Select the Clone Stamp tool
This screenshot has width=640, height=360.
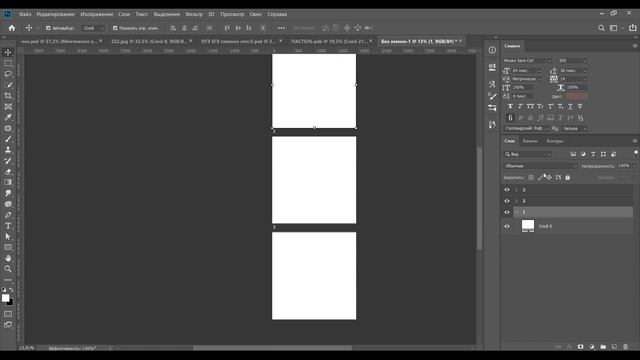coord(8,150)
